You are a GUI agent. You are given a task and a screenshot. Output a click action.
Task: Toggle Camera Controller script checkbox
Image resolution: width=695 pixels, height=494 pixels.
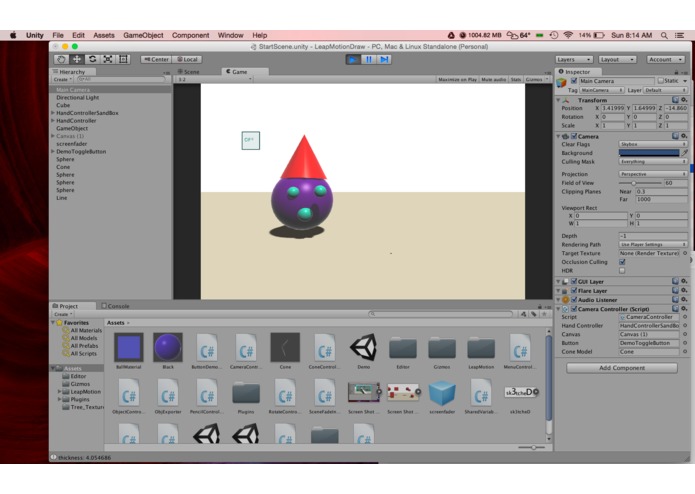tap(574, 309)
